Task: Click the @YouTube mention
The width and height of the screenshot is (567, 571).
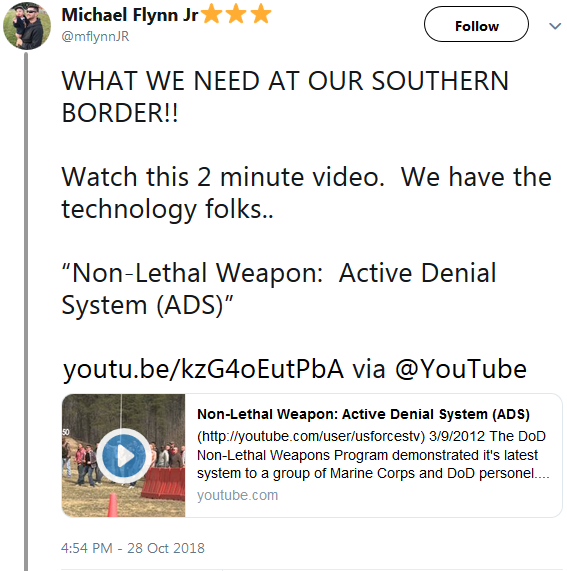Action: pyautogui.click(x=461, y=369)
